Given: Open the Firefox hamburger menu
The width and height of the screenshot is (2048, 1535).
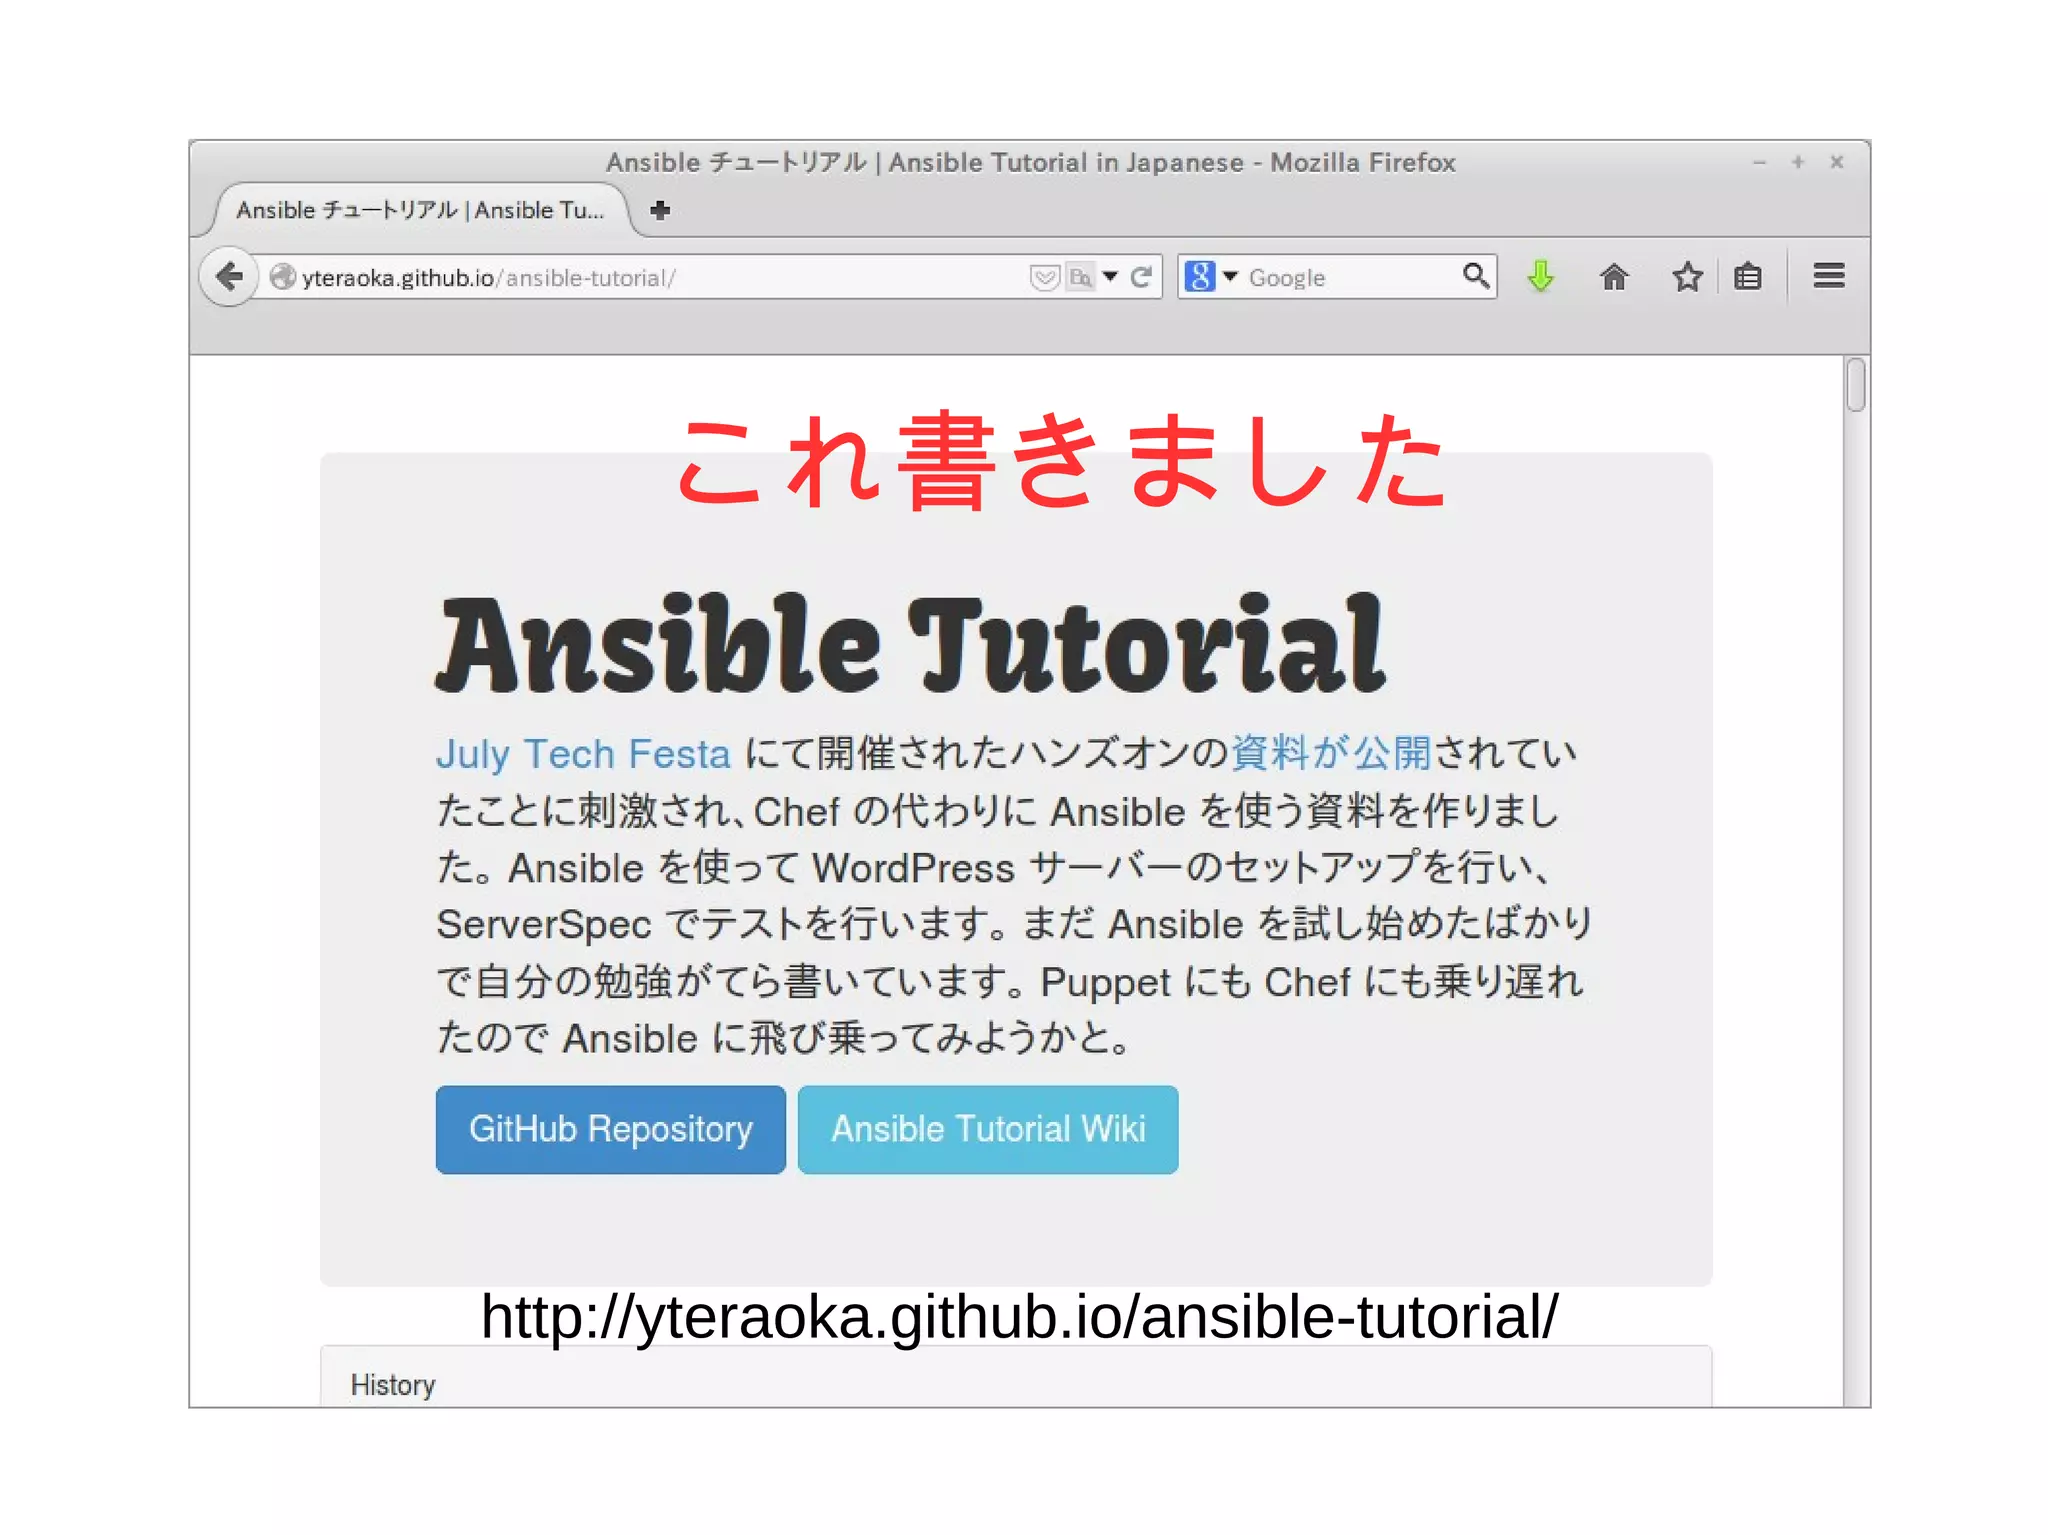Looking at the screenshot, I should (1829, 276).
